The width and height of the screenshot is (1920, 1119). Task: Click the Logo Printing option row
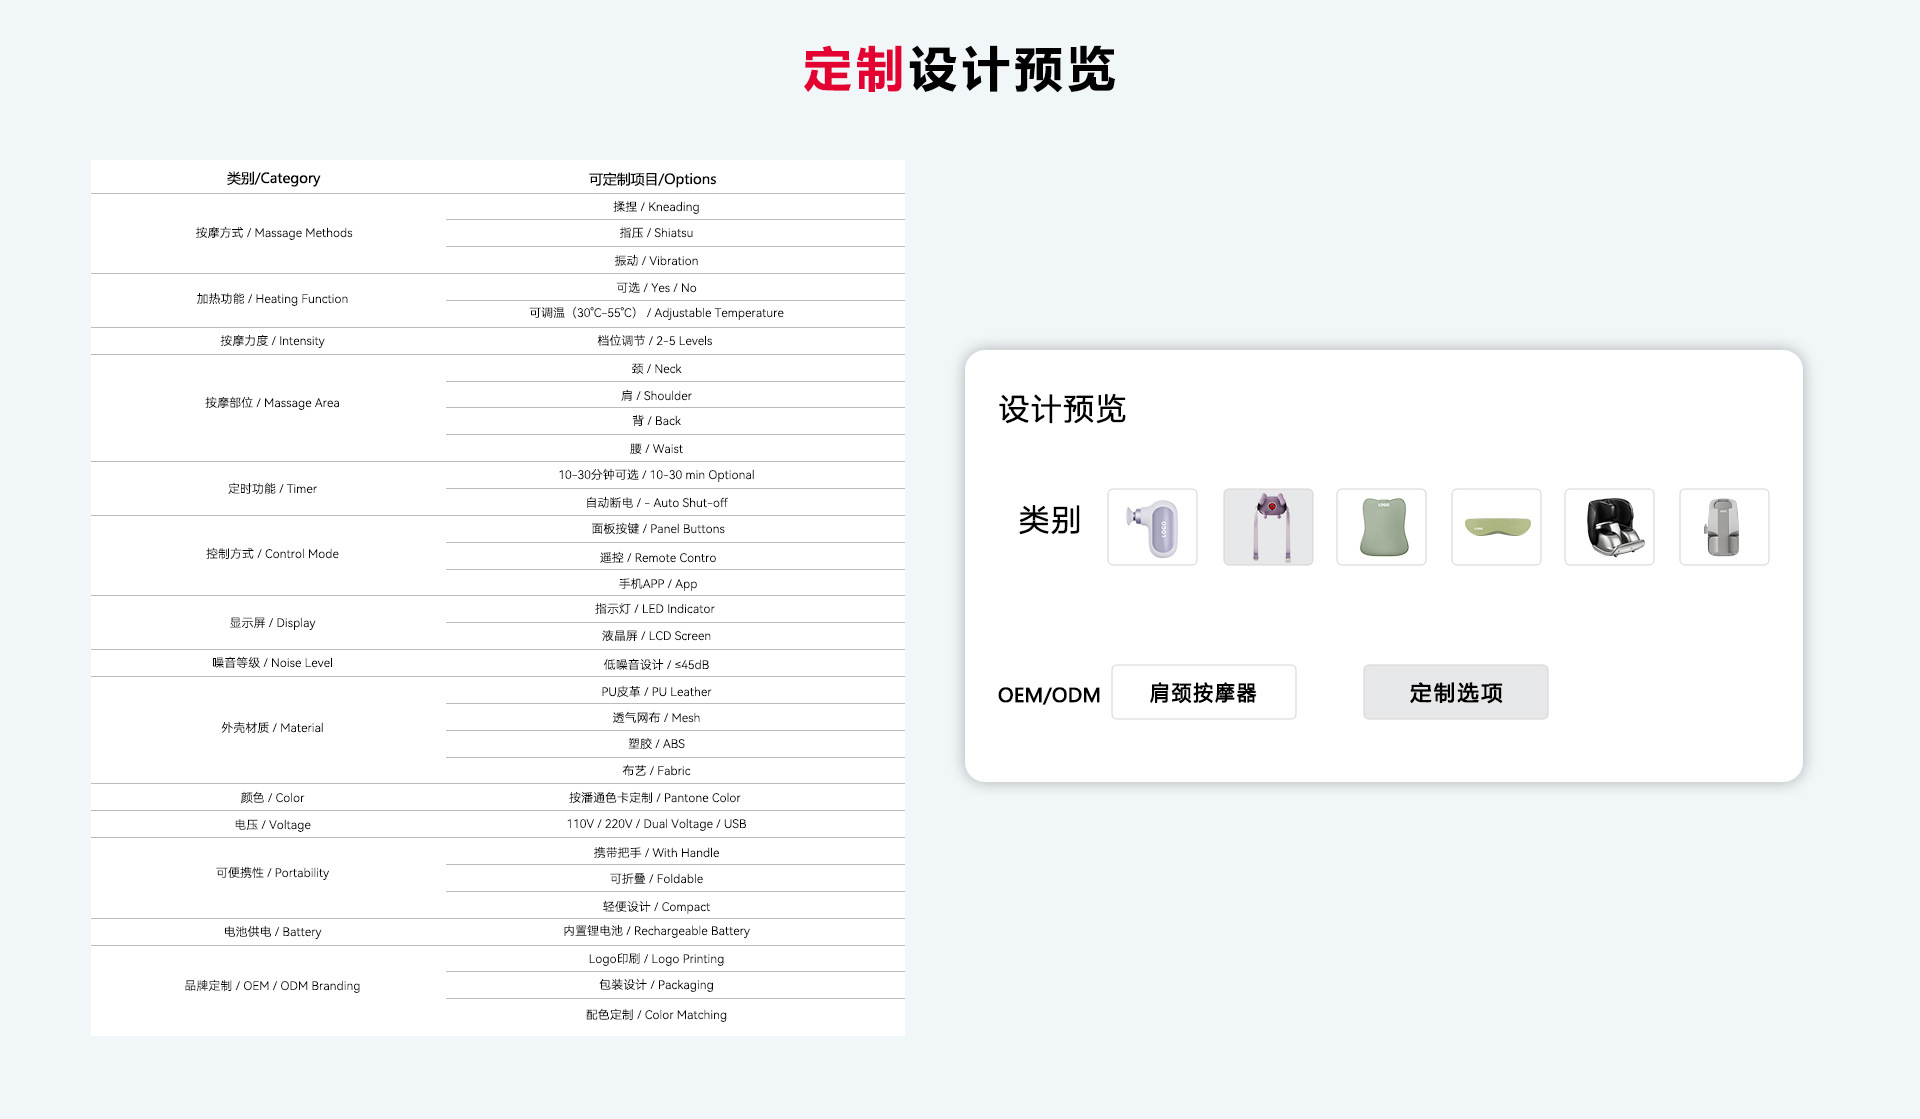click(x=656, y=959)
